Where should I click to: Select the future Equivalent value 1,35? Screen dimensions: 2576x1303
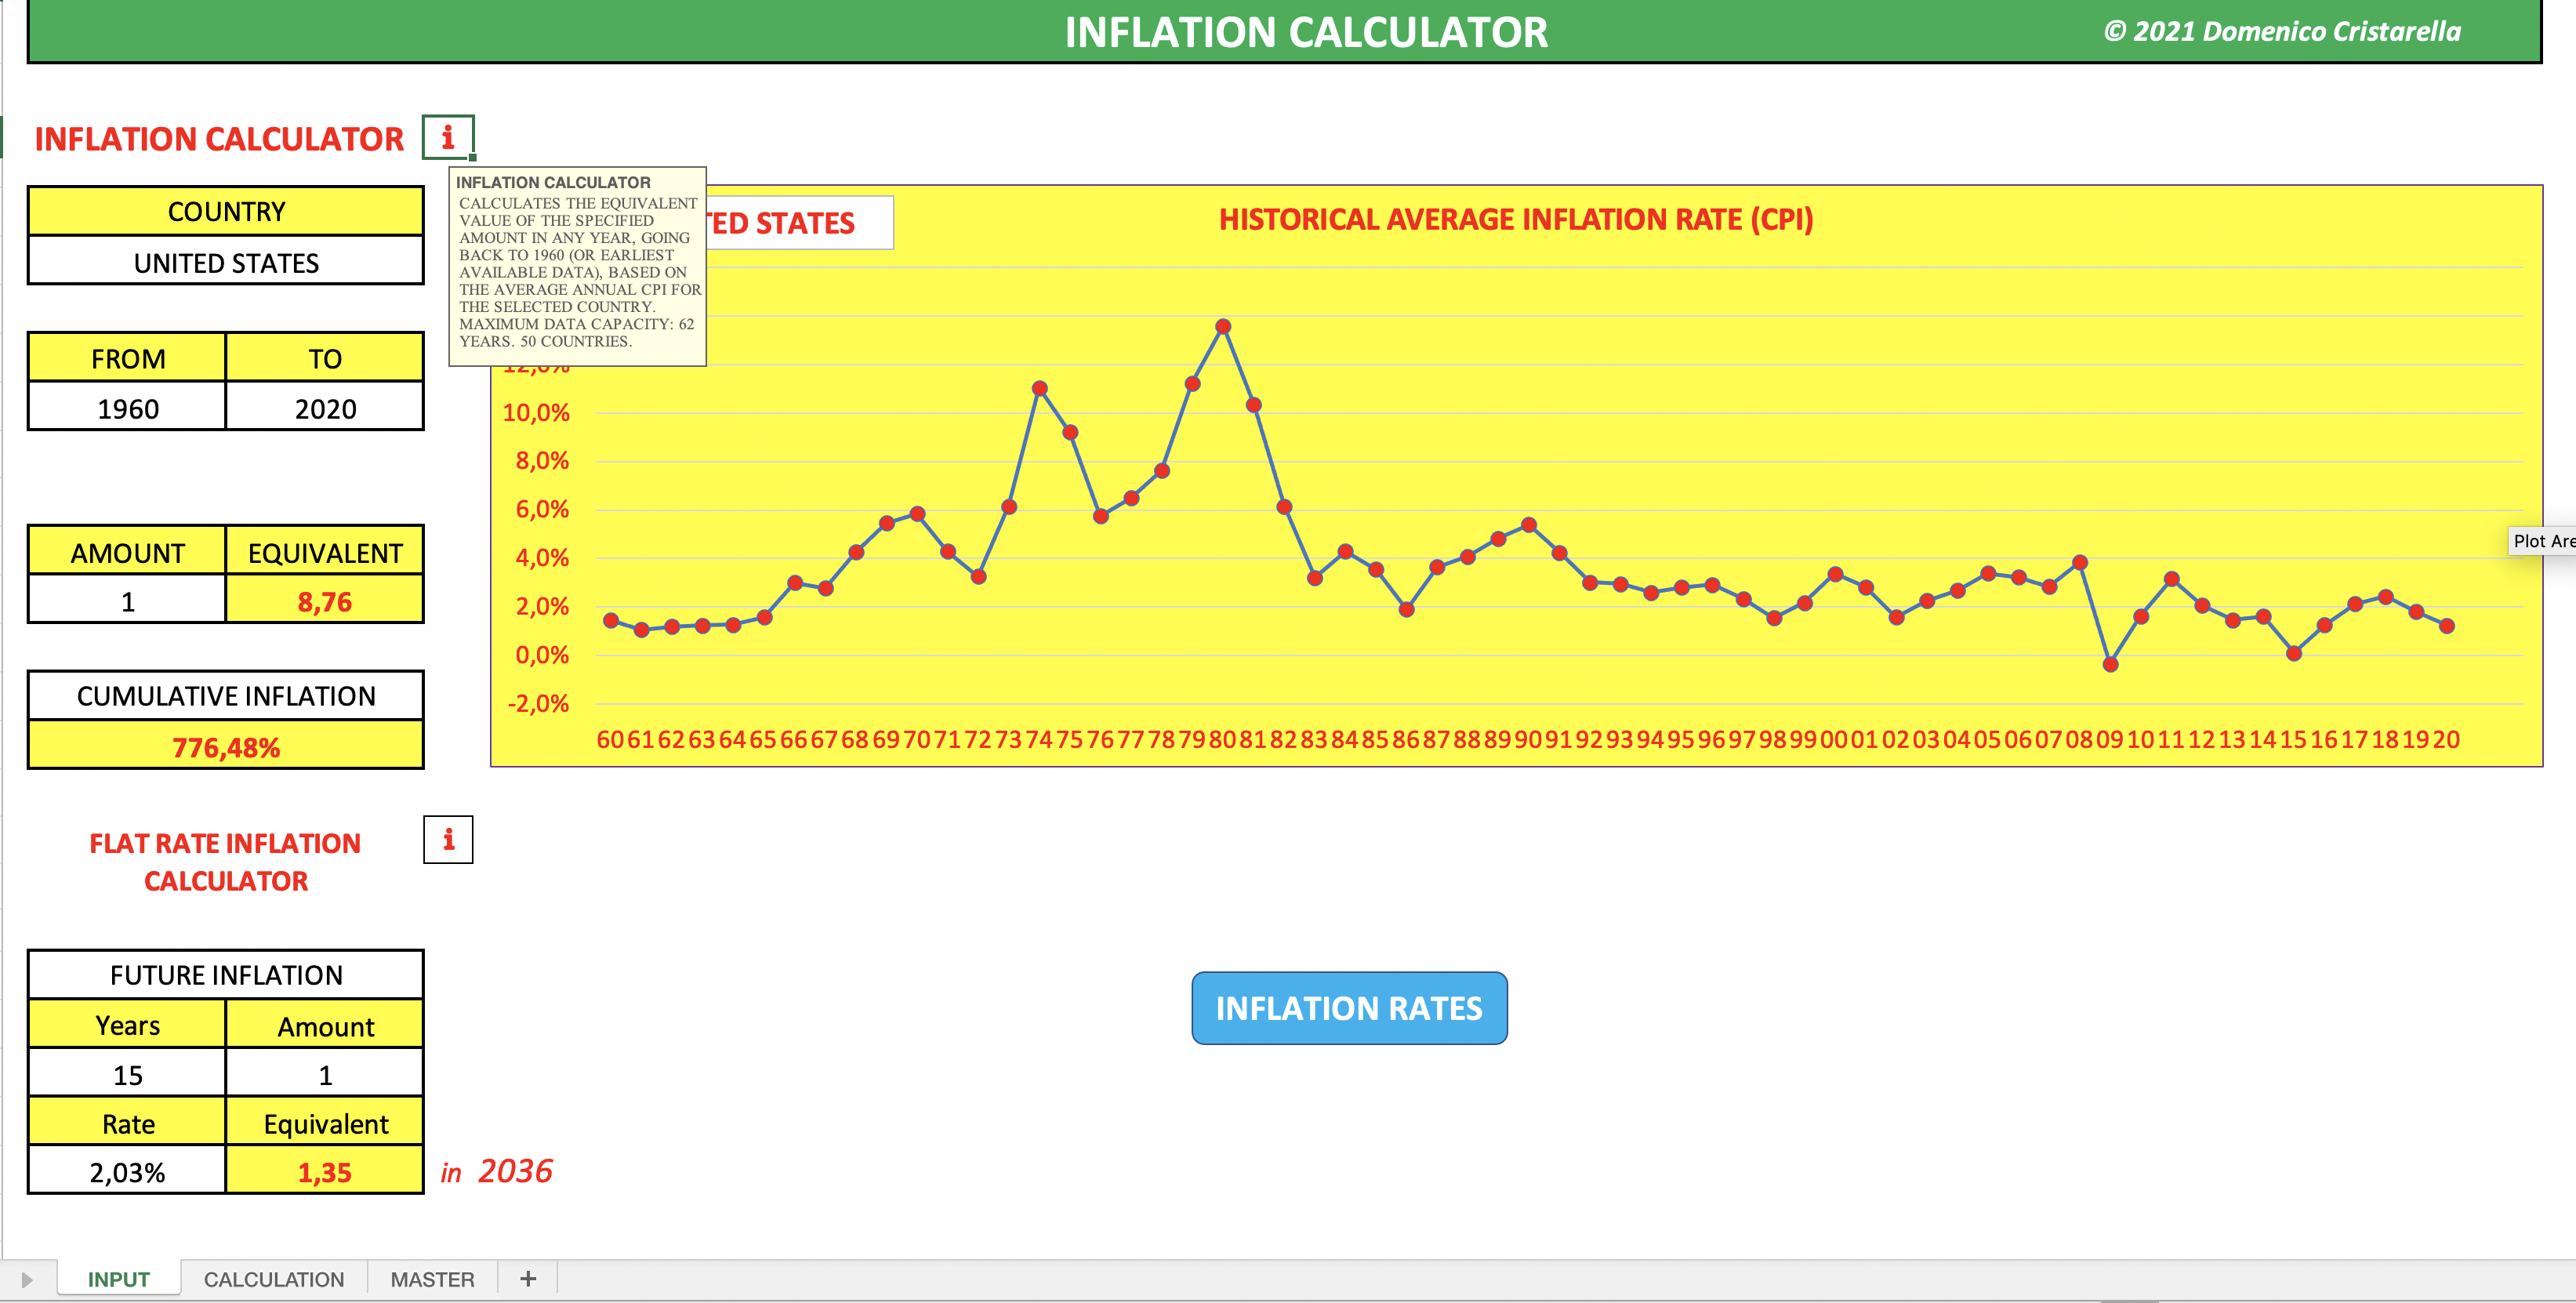point(325,1171)
